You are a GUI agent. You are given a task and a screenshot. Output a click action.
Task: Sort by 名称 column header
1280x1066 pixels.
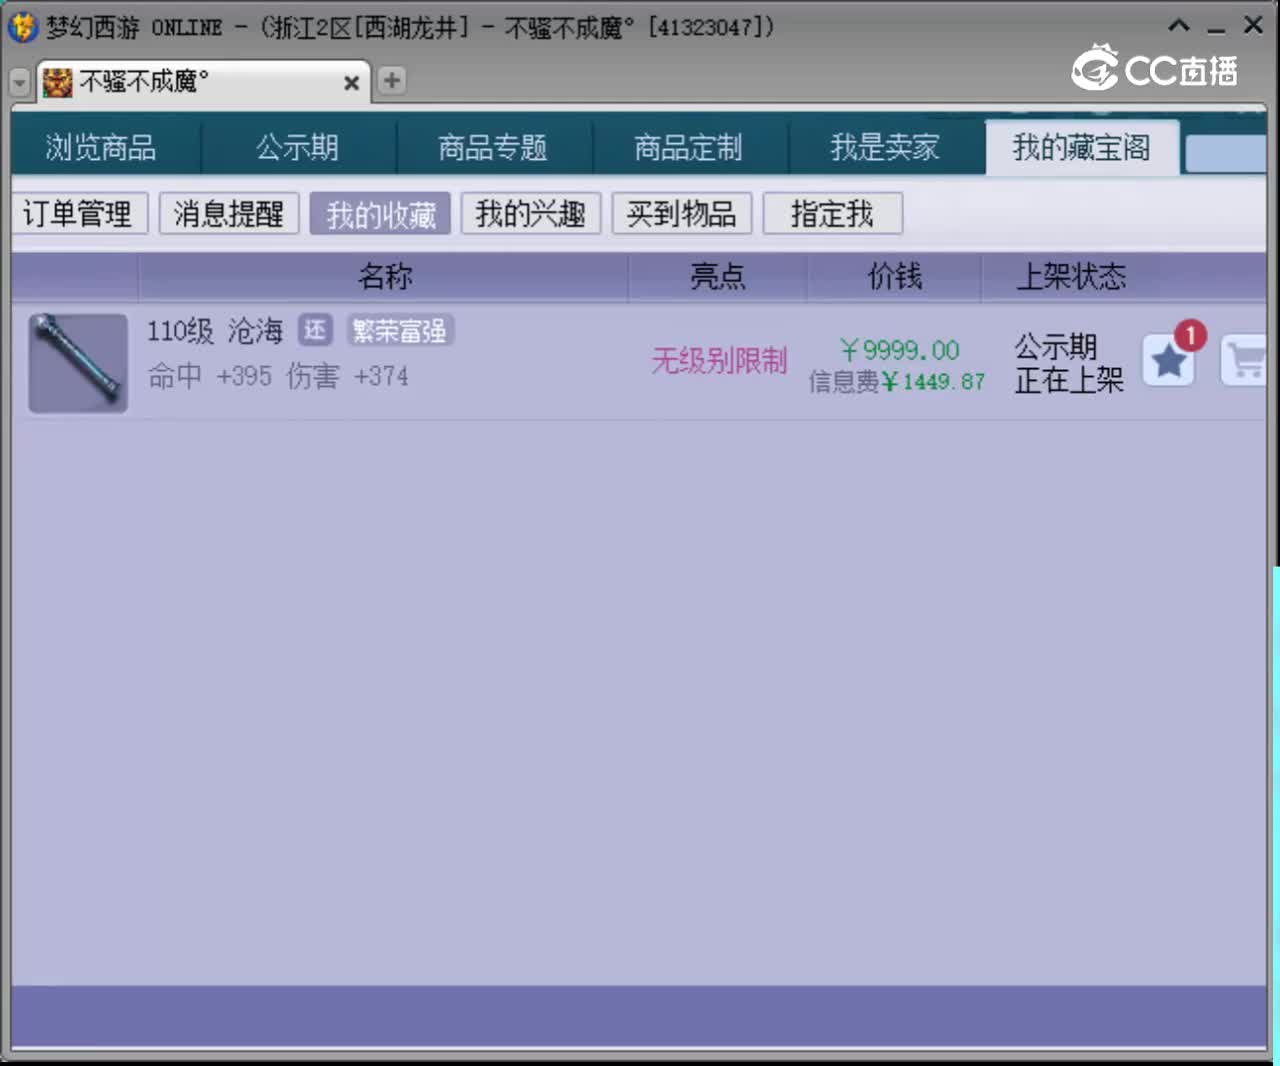pyautogui.click(x=384, y=277)
